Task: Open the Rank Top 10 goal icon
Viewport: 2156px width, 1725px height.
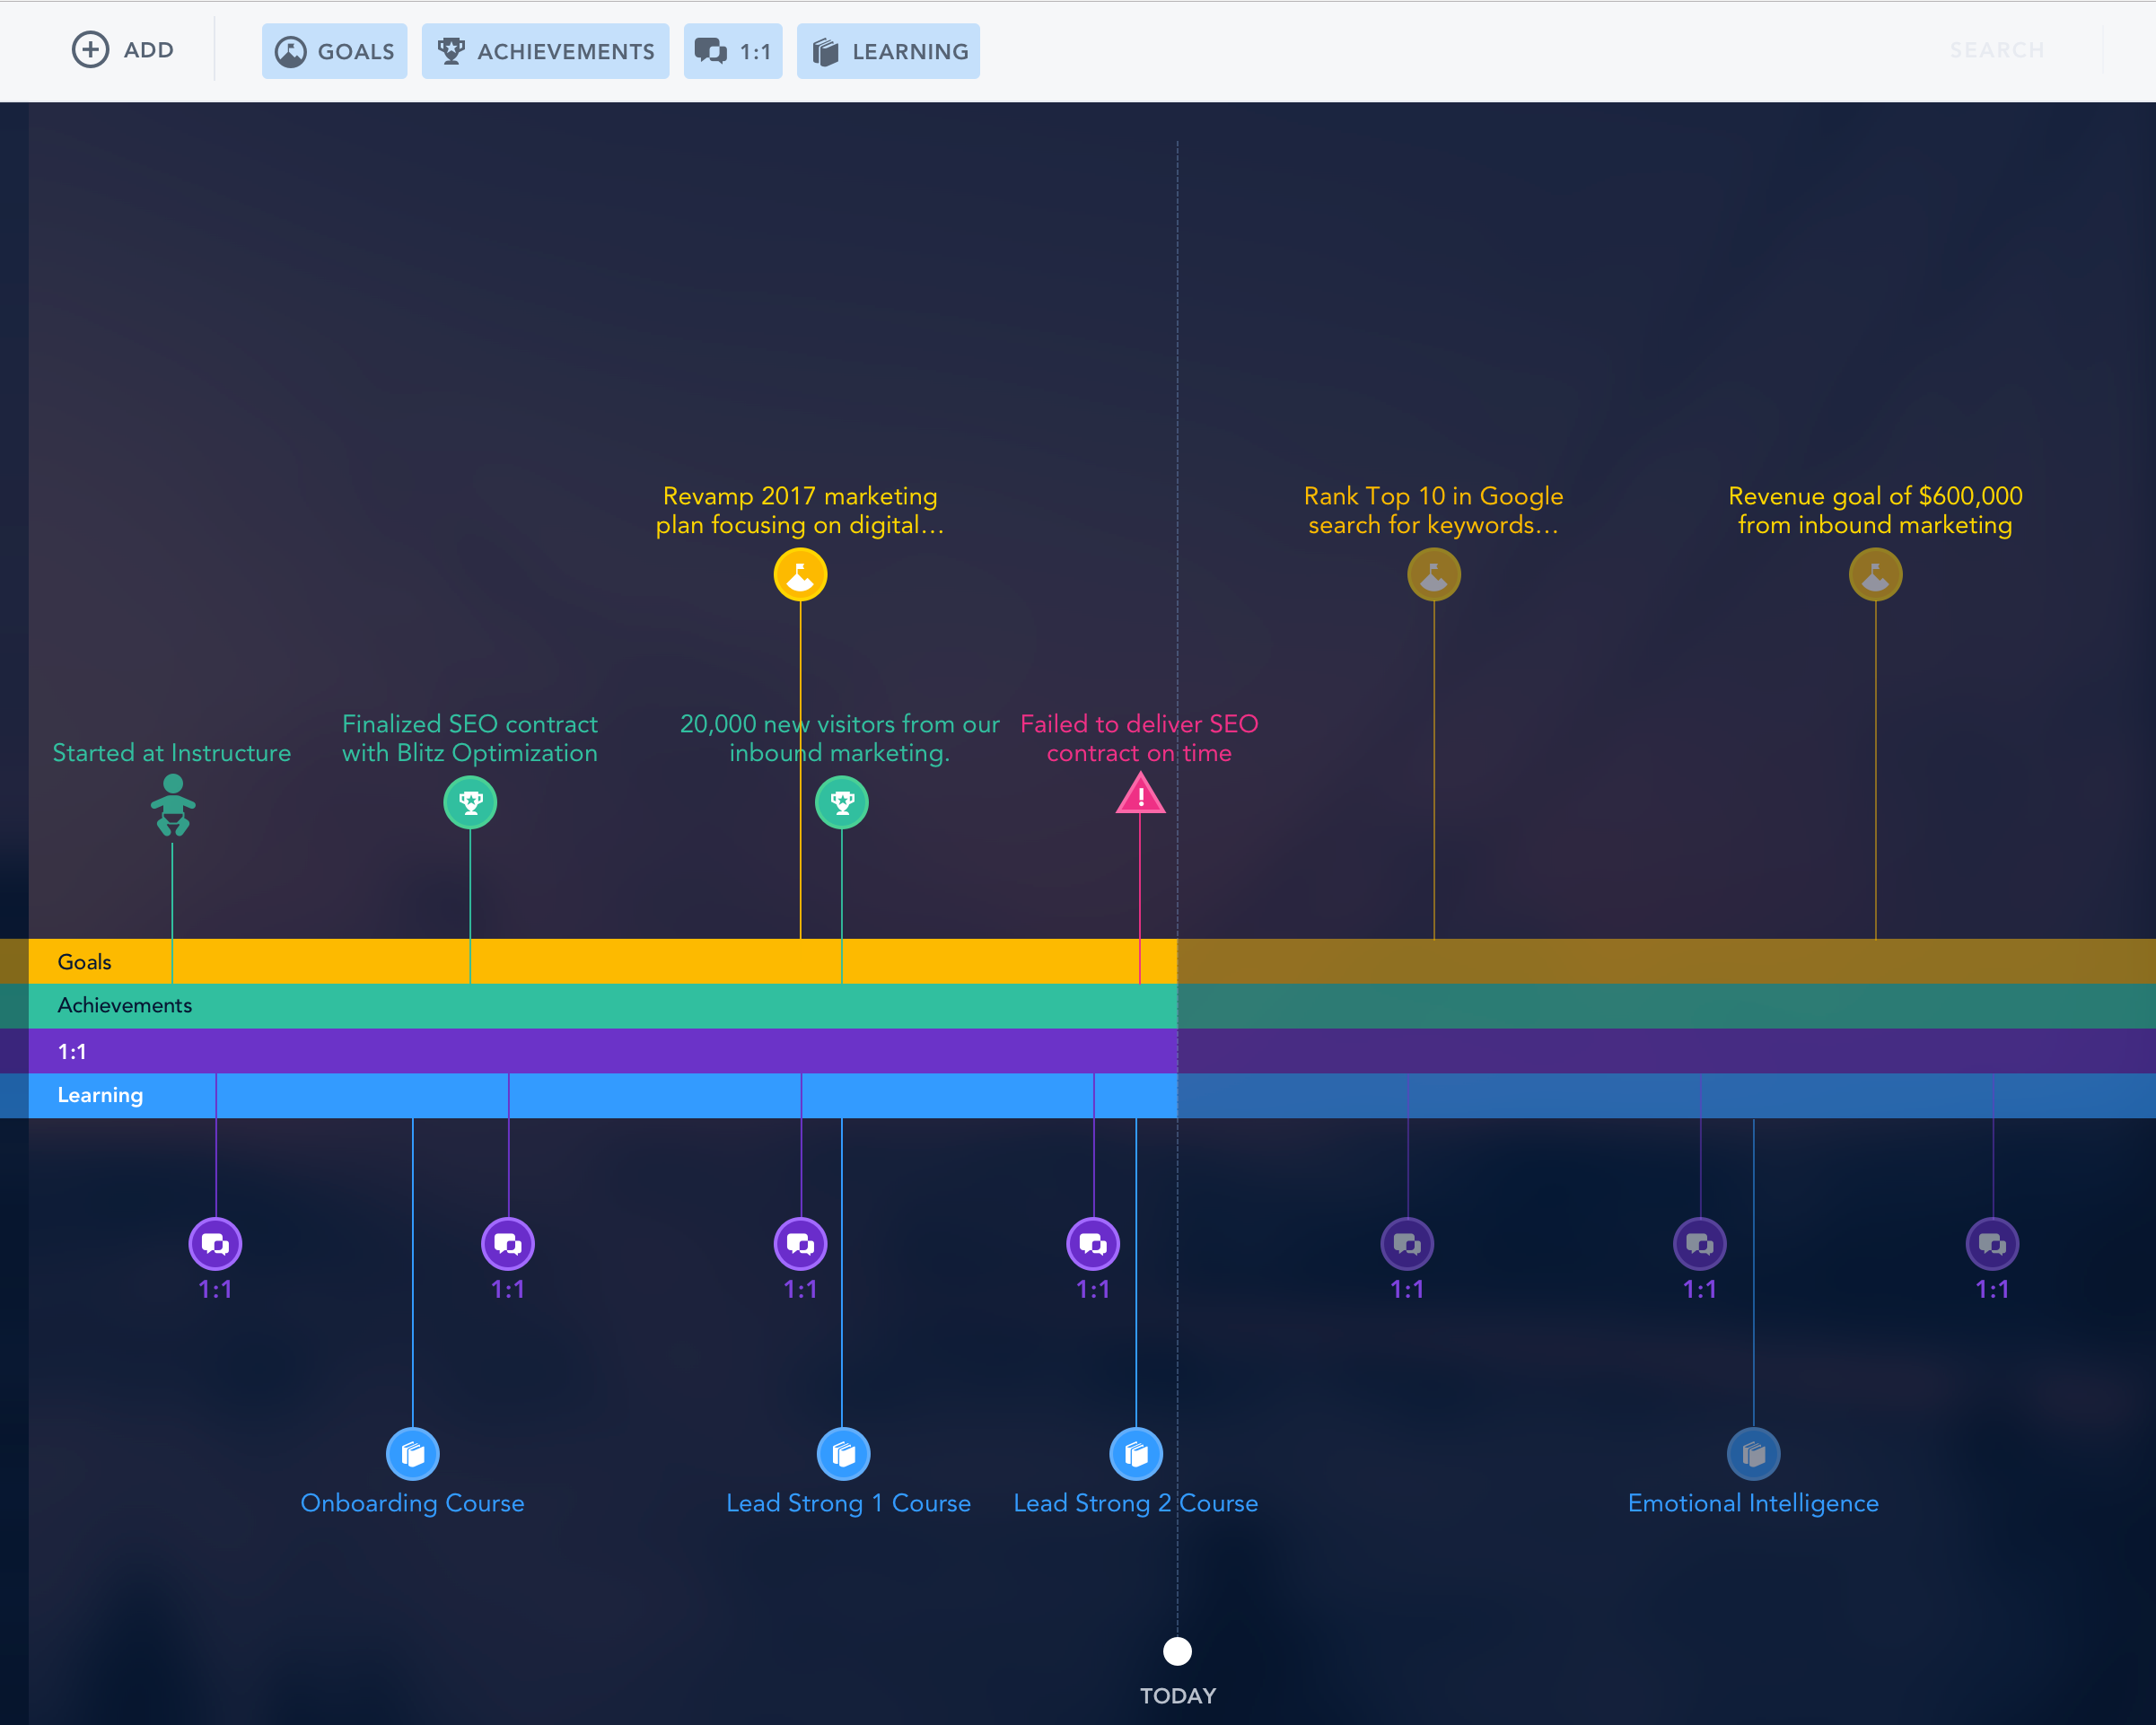Action: tap(1433, 575)
